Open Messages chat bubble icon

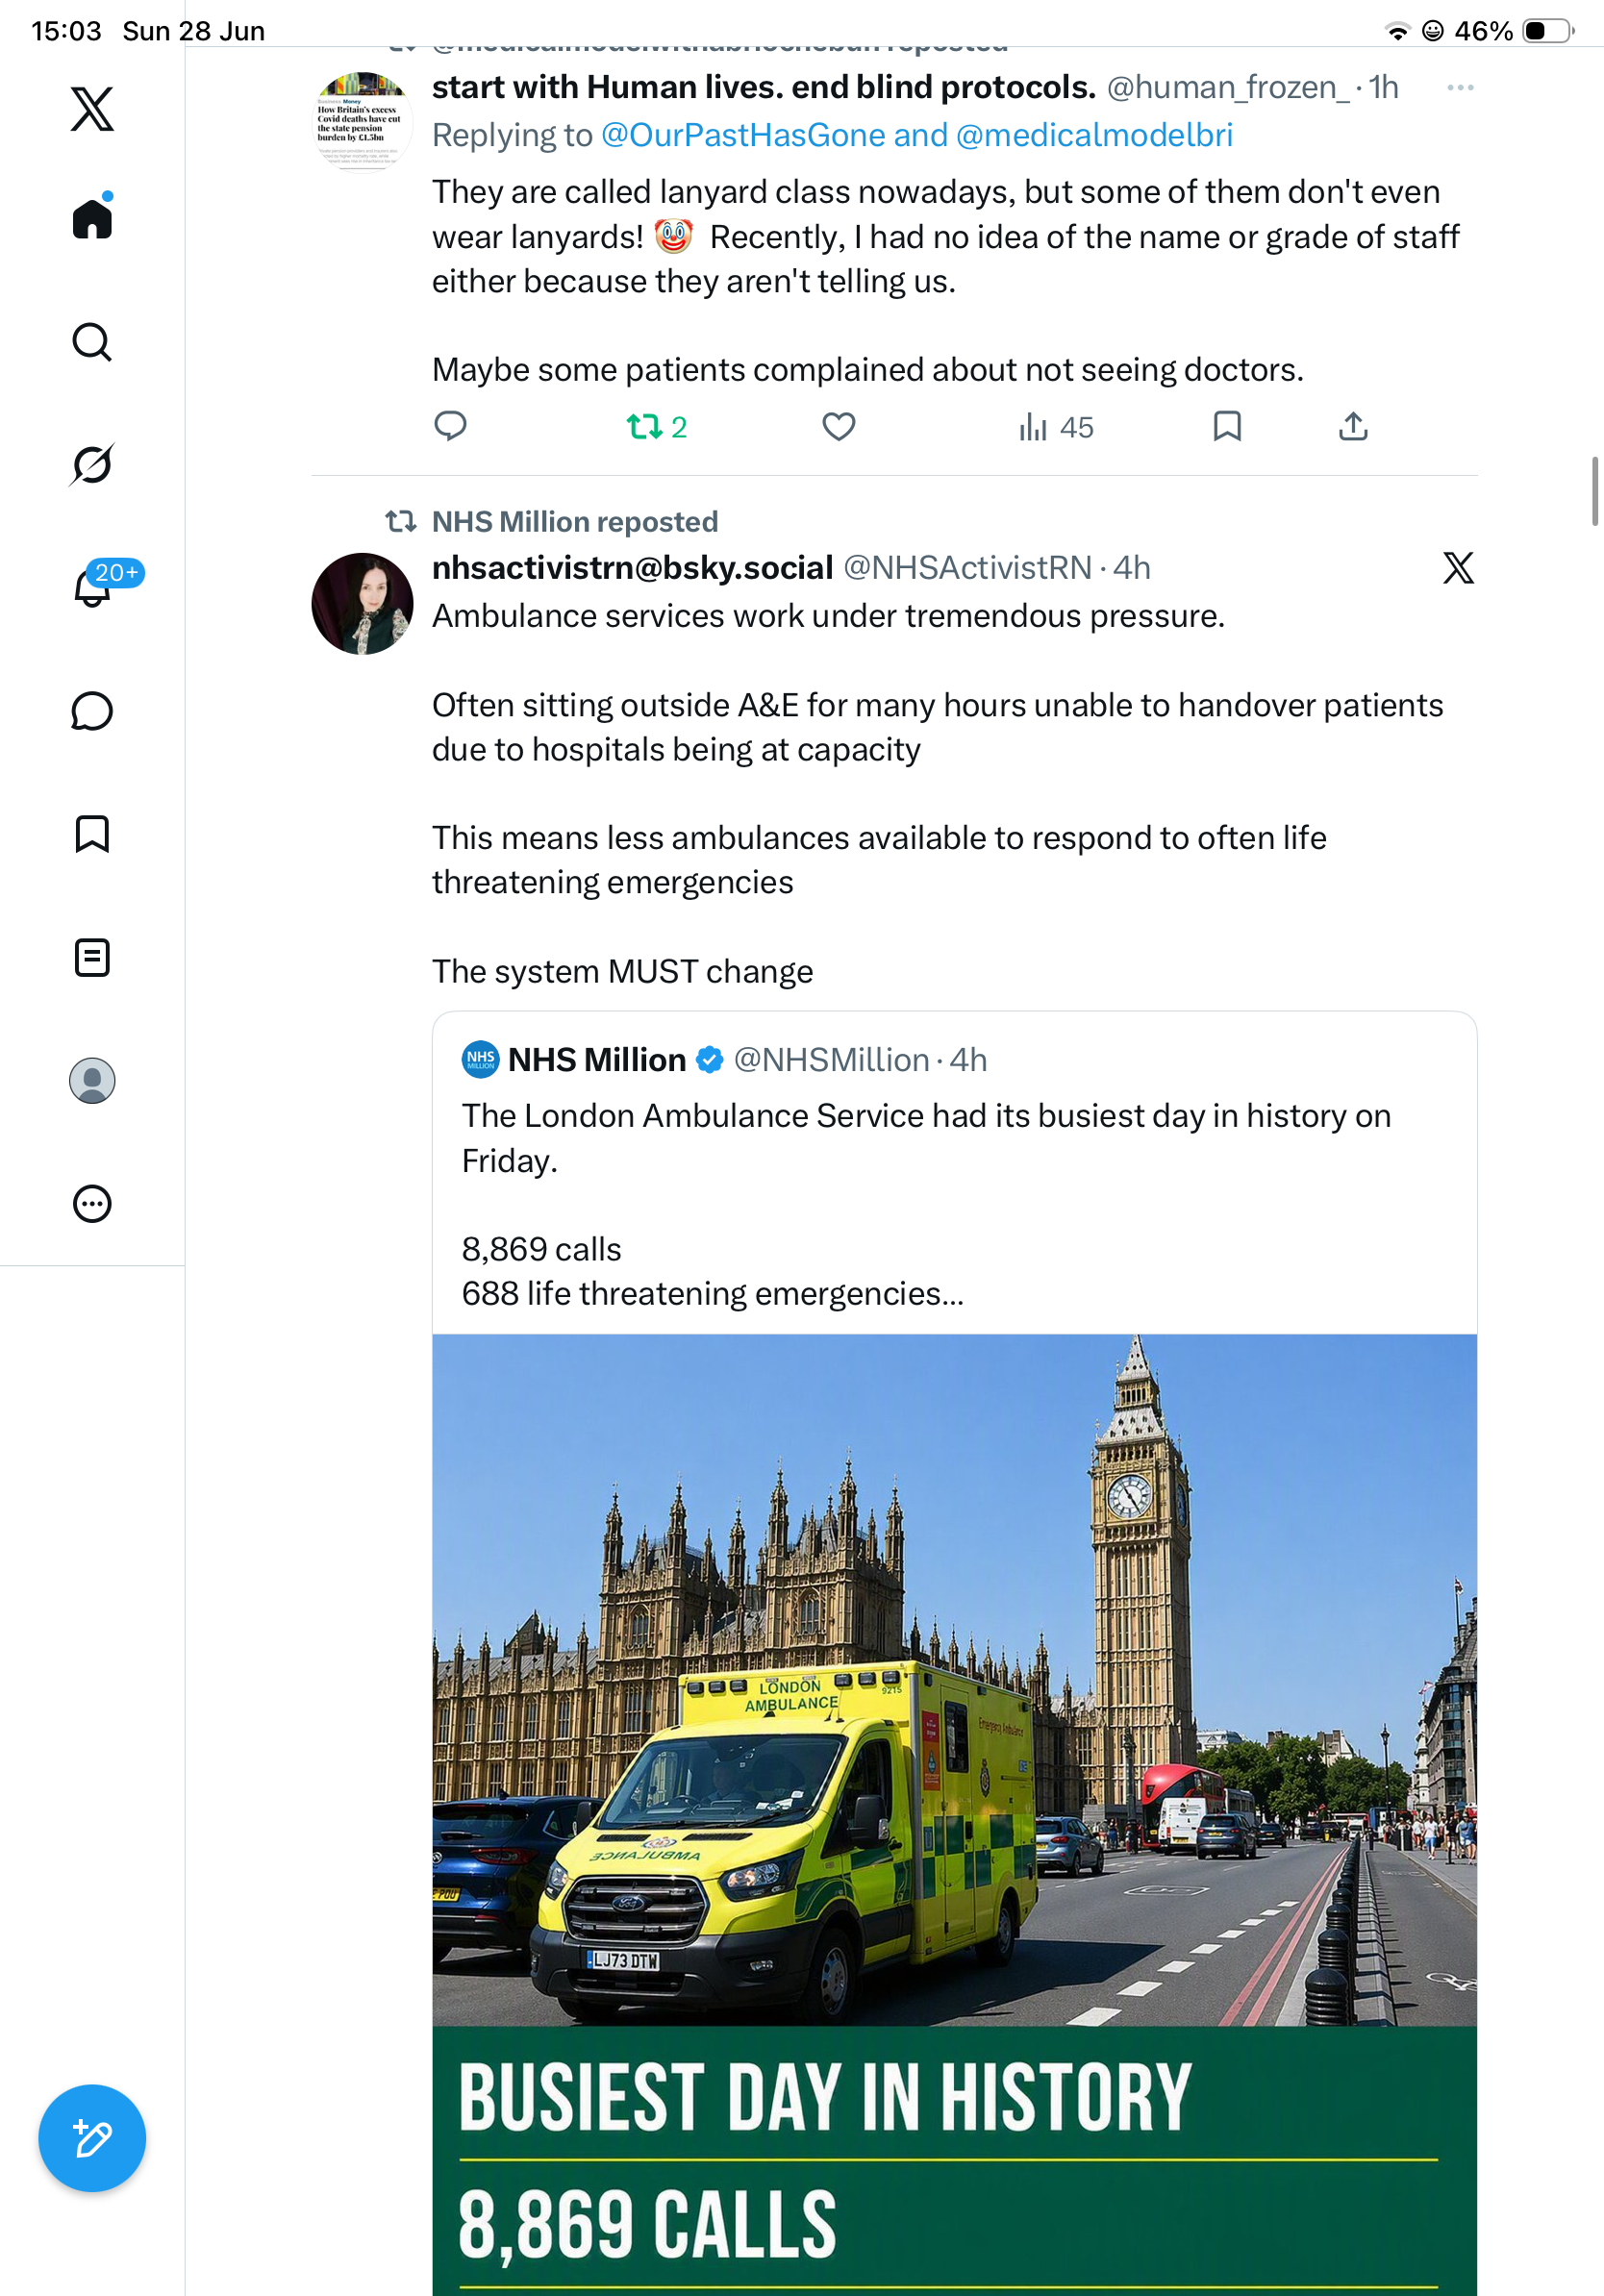(x=92, y=711)
